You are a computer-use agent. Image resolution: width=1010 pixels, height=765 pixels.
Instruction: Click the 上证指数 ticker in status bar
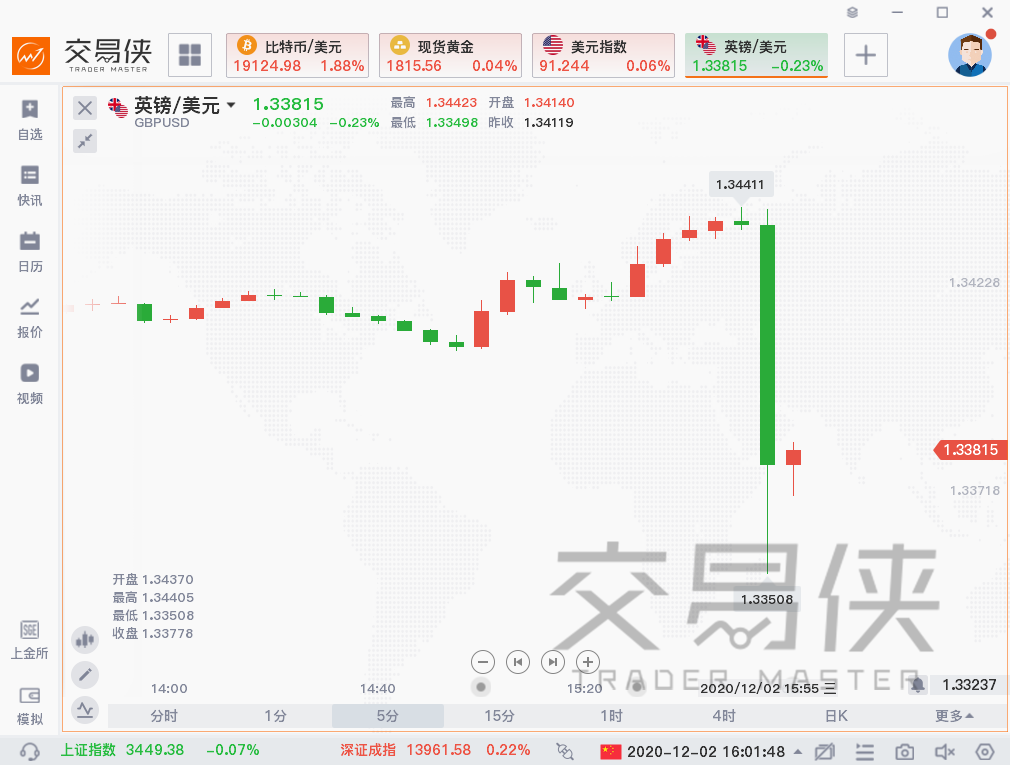pos(159,750)
